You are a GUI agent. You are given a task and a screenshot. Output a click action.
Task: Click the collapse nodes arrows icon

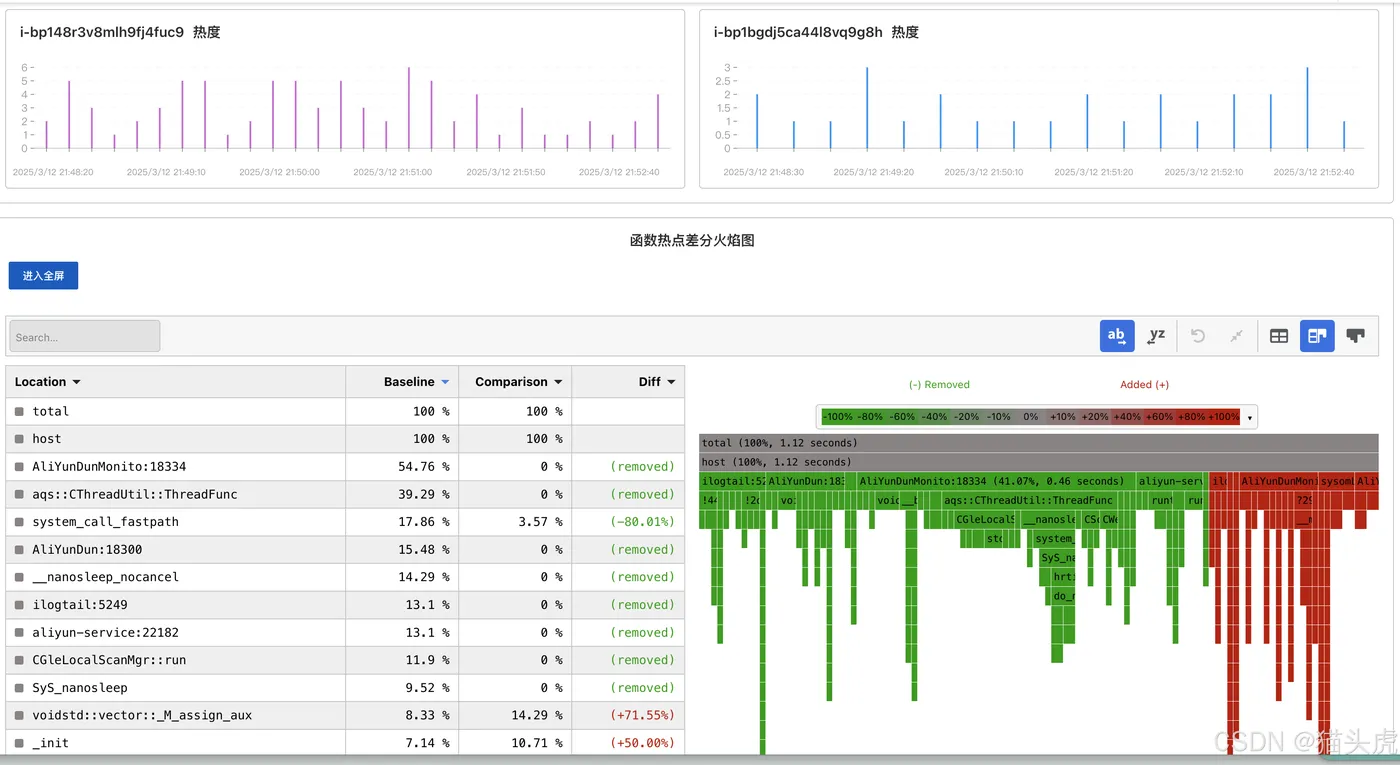tap(1236, 336)
